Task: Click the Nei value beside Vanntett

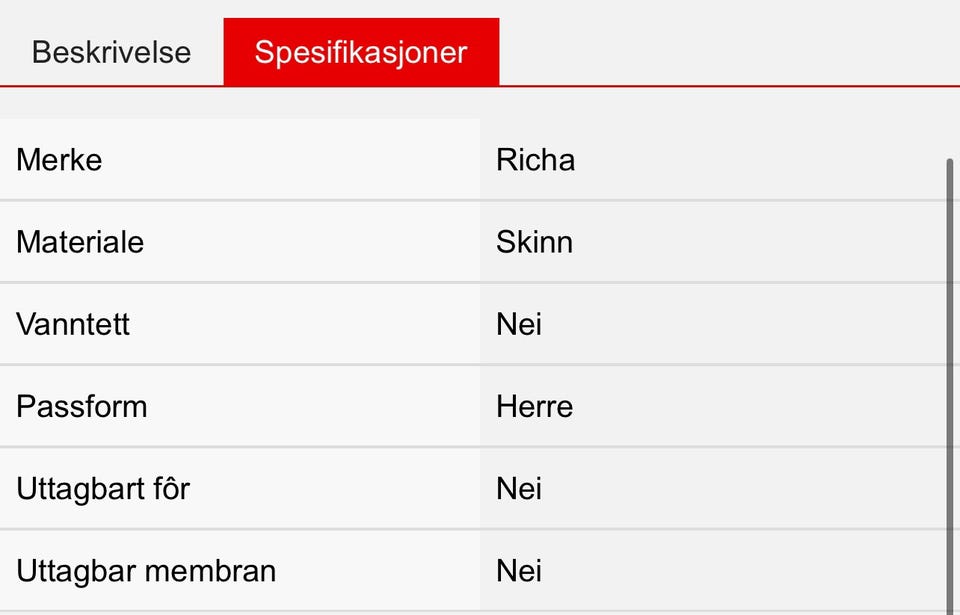Action: pos(519,324)
